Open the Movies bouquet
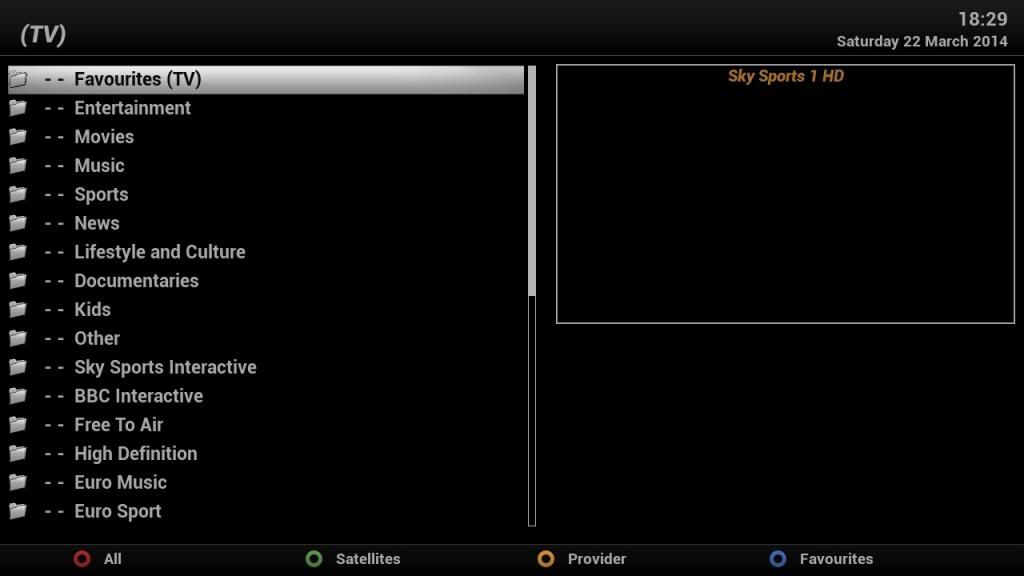 [x=266, y=136]
